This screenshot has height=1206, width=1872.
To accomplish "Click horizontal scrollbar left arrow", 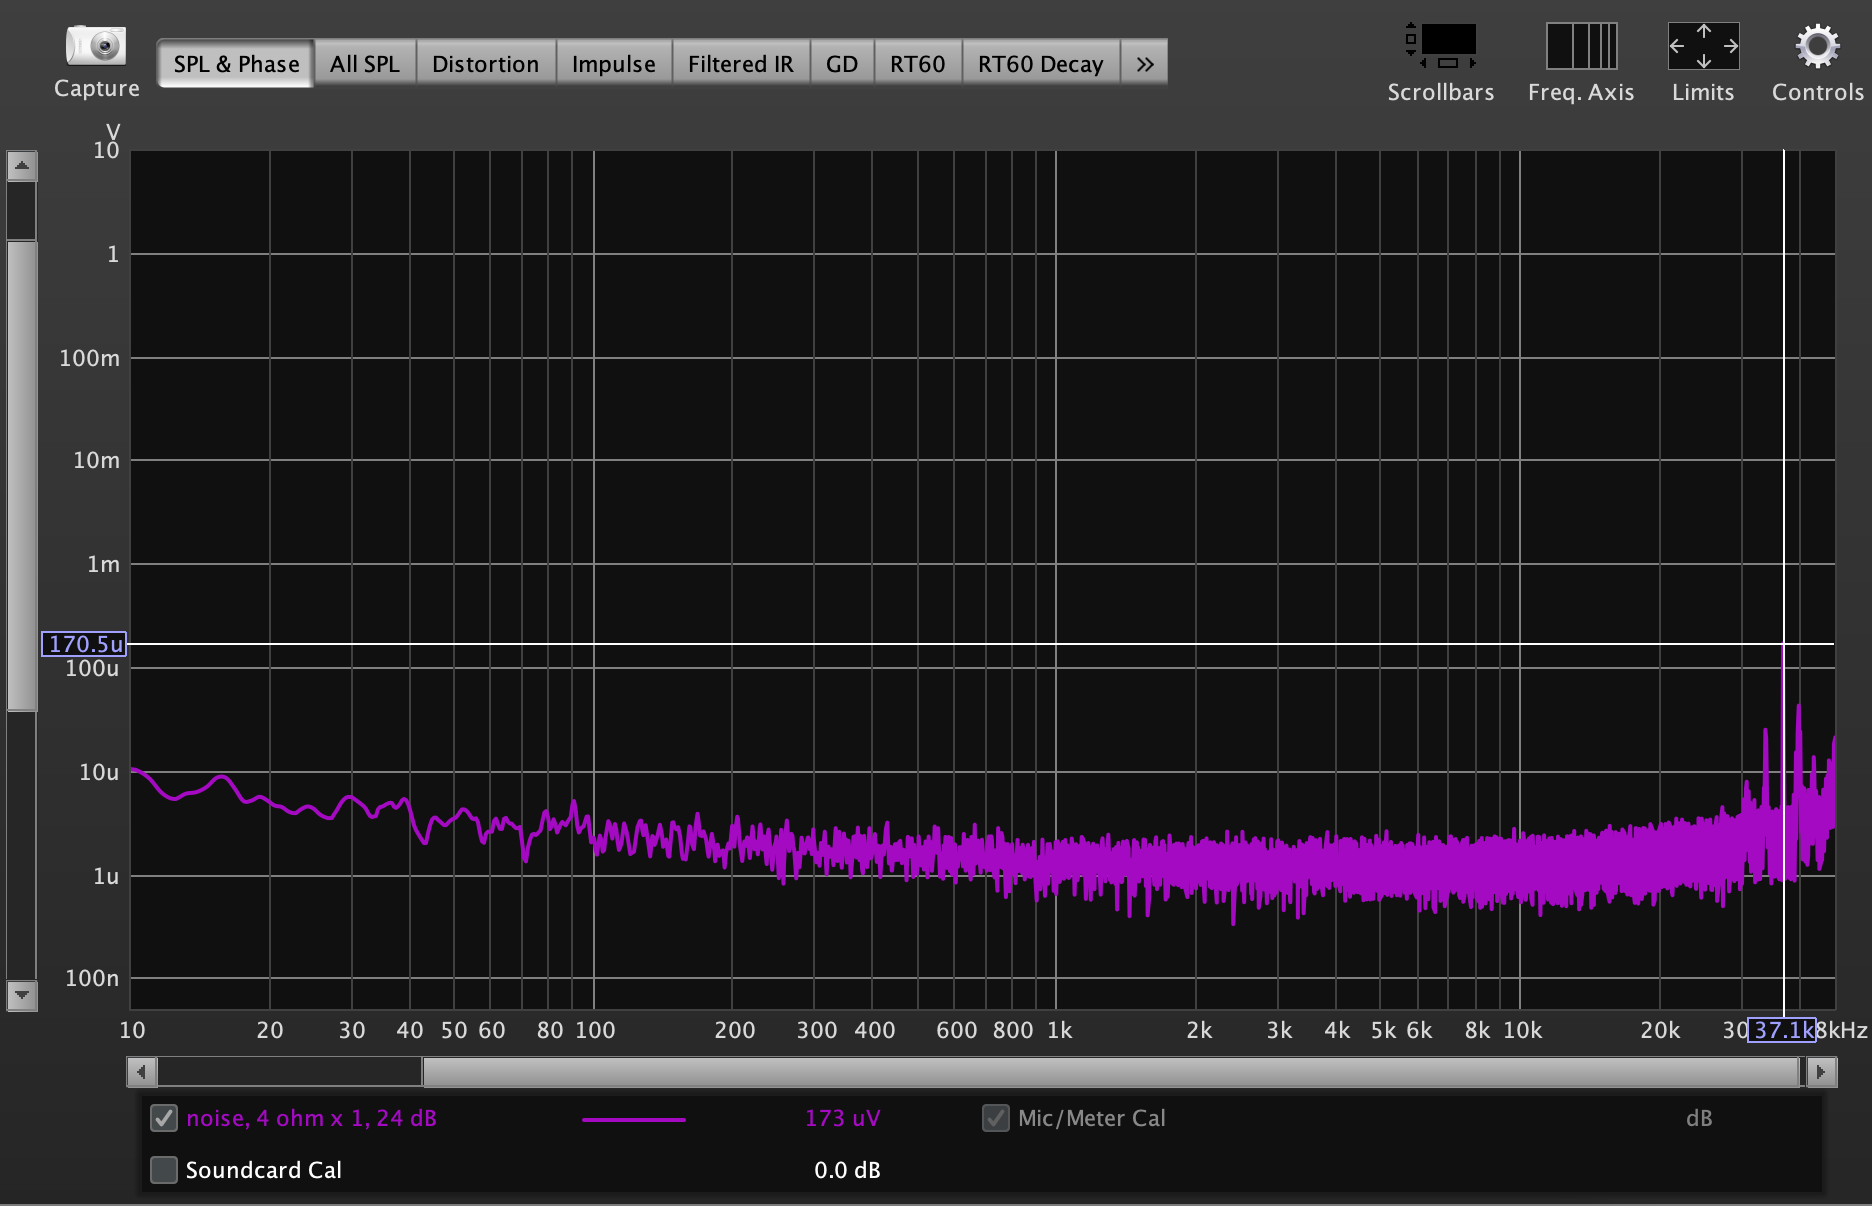I will pos(142,1072).
